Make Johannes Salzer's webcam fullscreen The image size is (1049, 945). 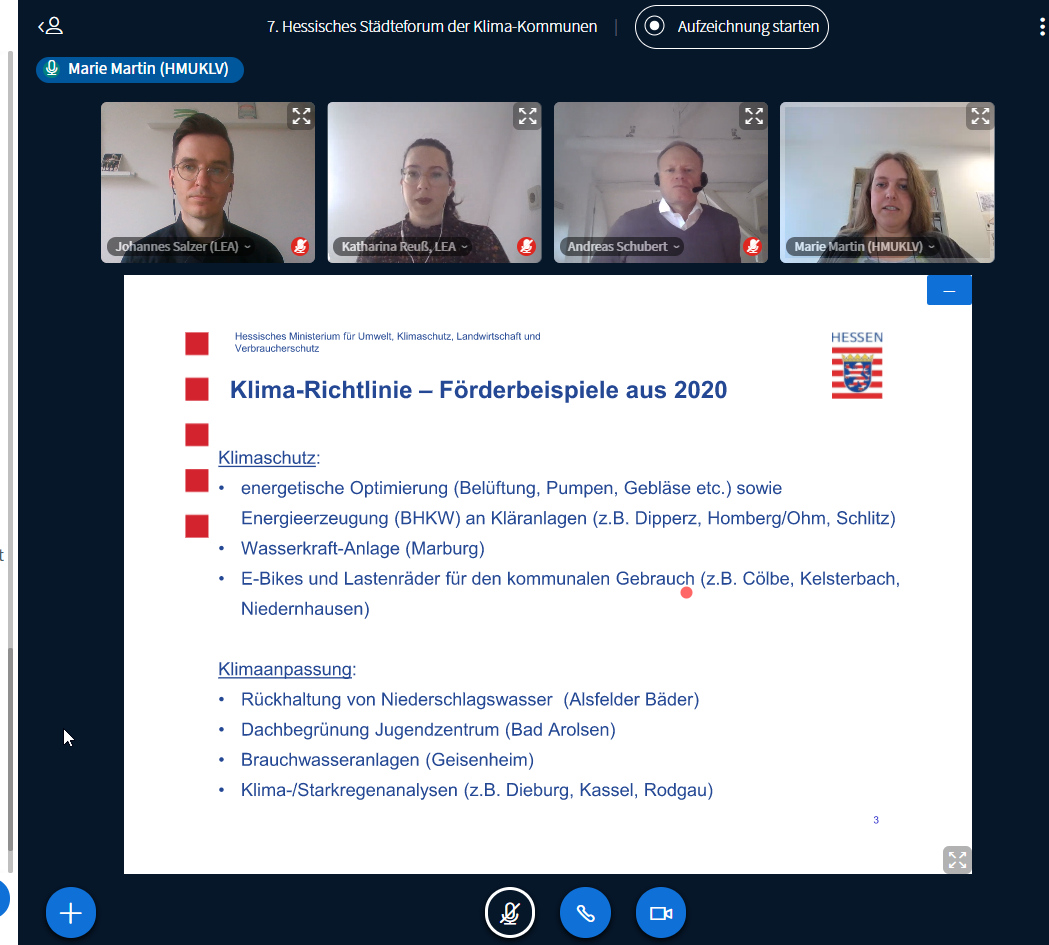click(x=301, y=116)
